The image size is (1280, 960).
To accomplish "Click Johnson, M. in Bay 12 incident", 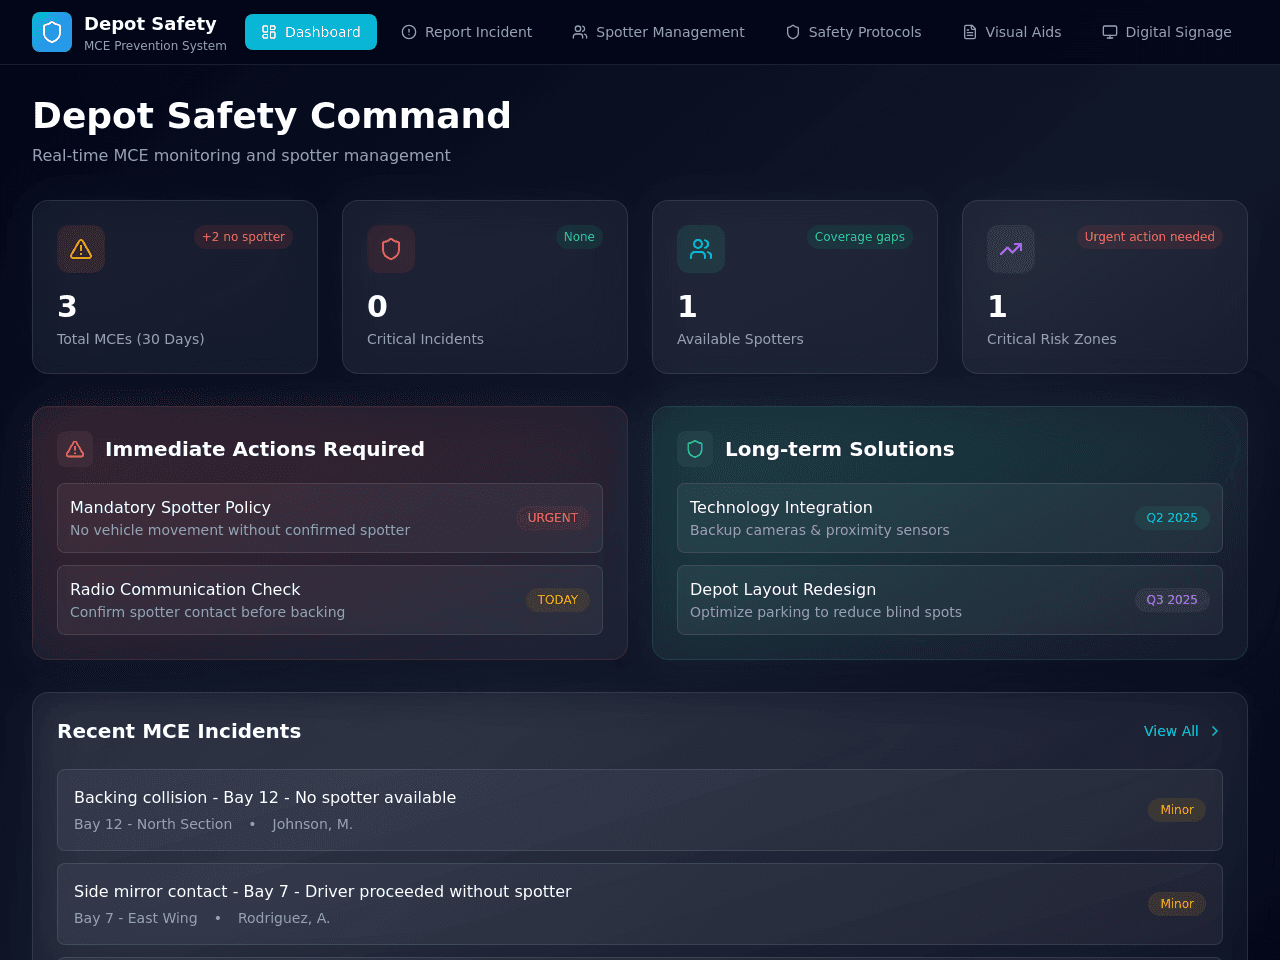I will 312,824.
